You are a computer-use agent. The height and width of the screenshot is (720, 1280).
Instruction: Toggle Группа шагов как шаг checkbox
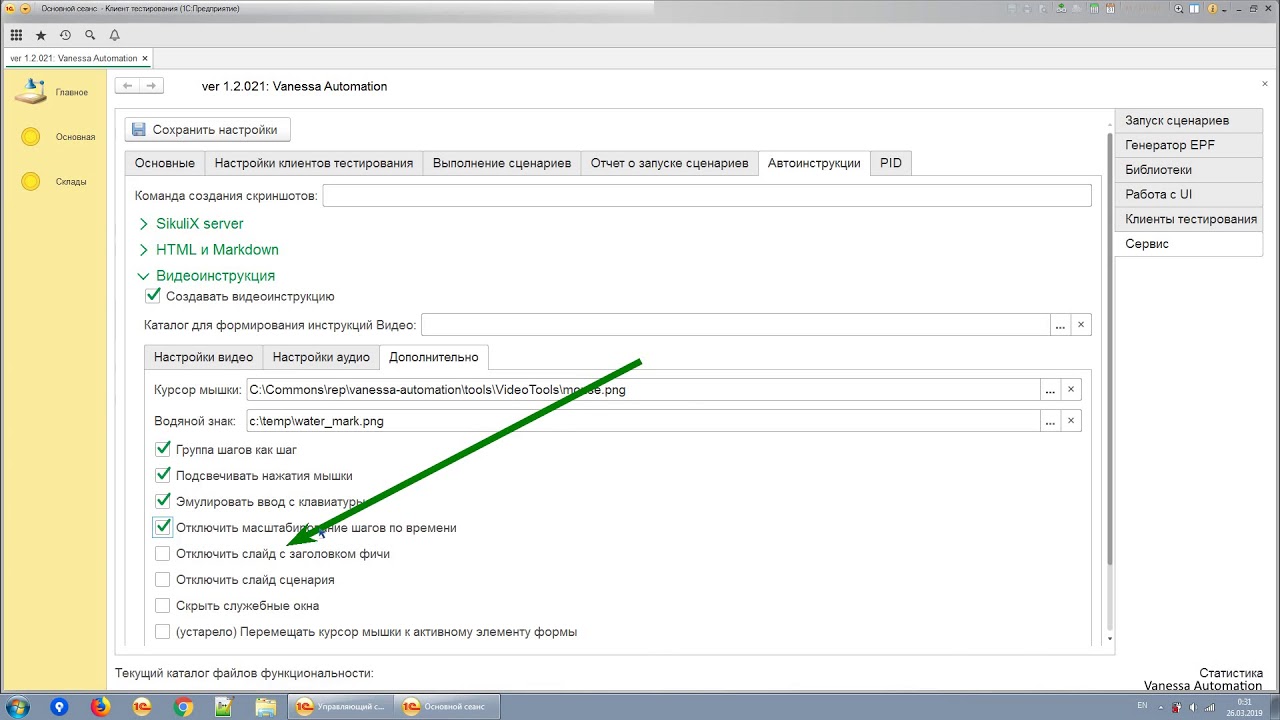coord(163,450)
